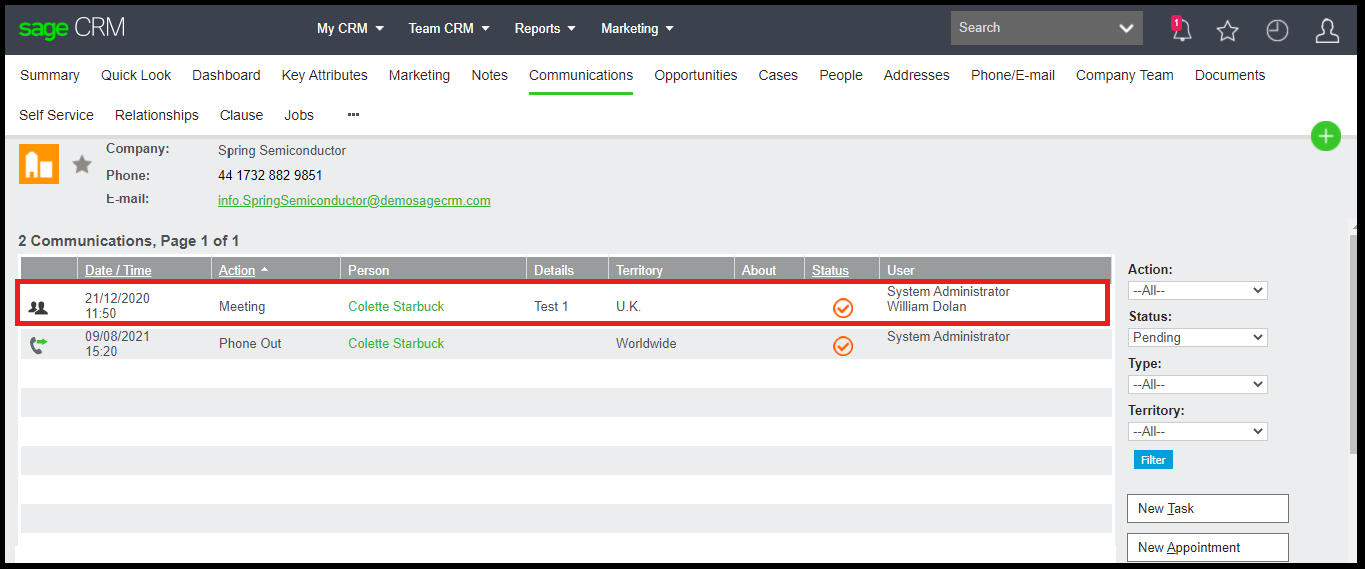Click the blue Filter button
Viewport: 1365px width, 569px height.
pos(1153,460)
